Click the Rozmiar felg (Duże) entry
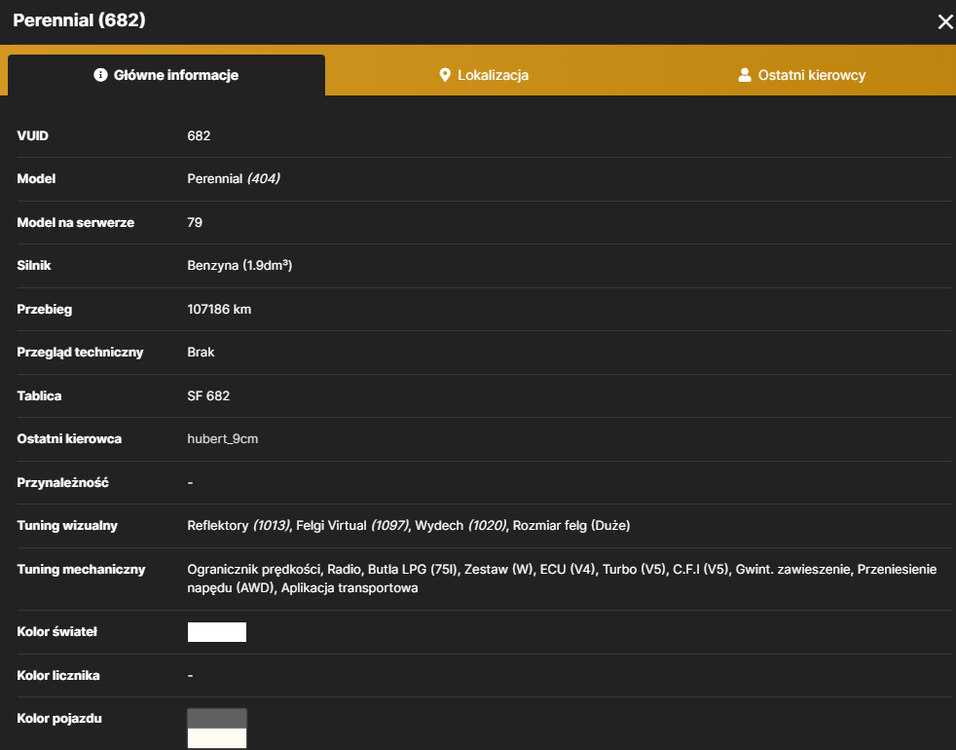 click(x=571, y=526)
